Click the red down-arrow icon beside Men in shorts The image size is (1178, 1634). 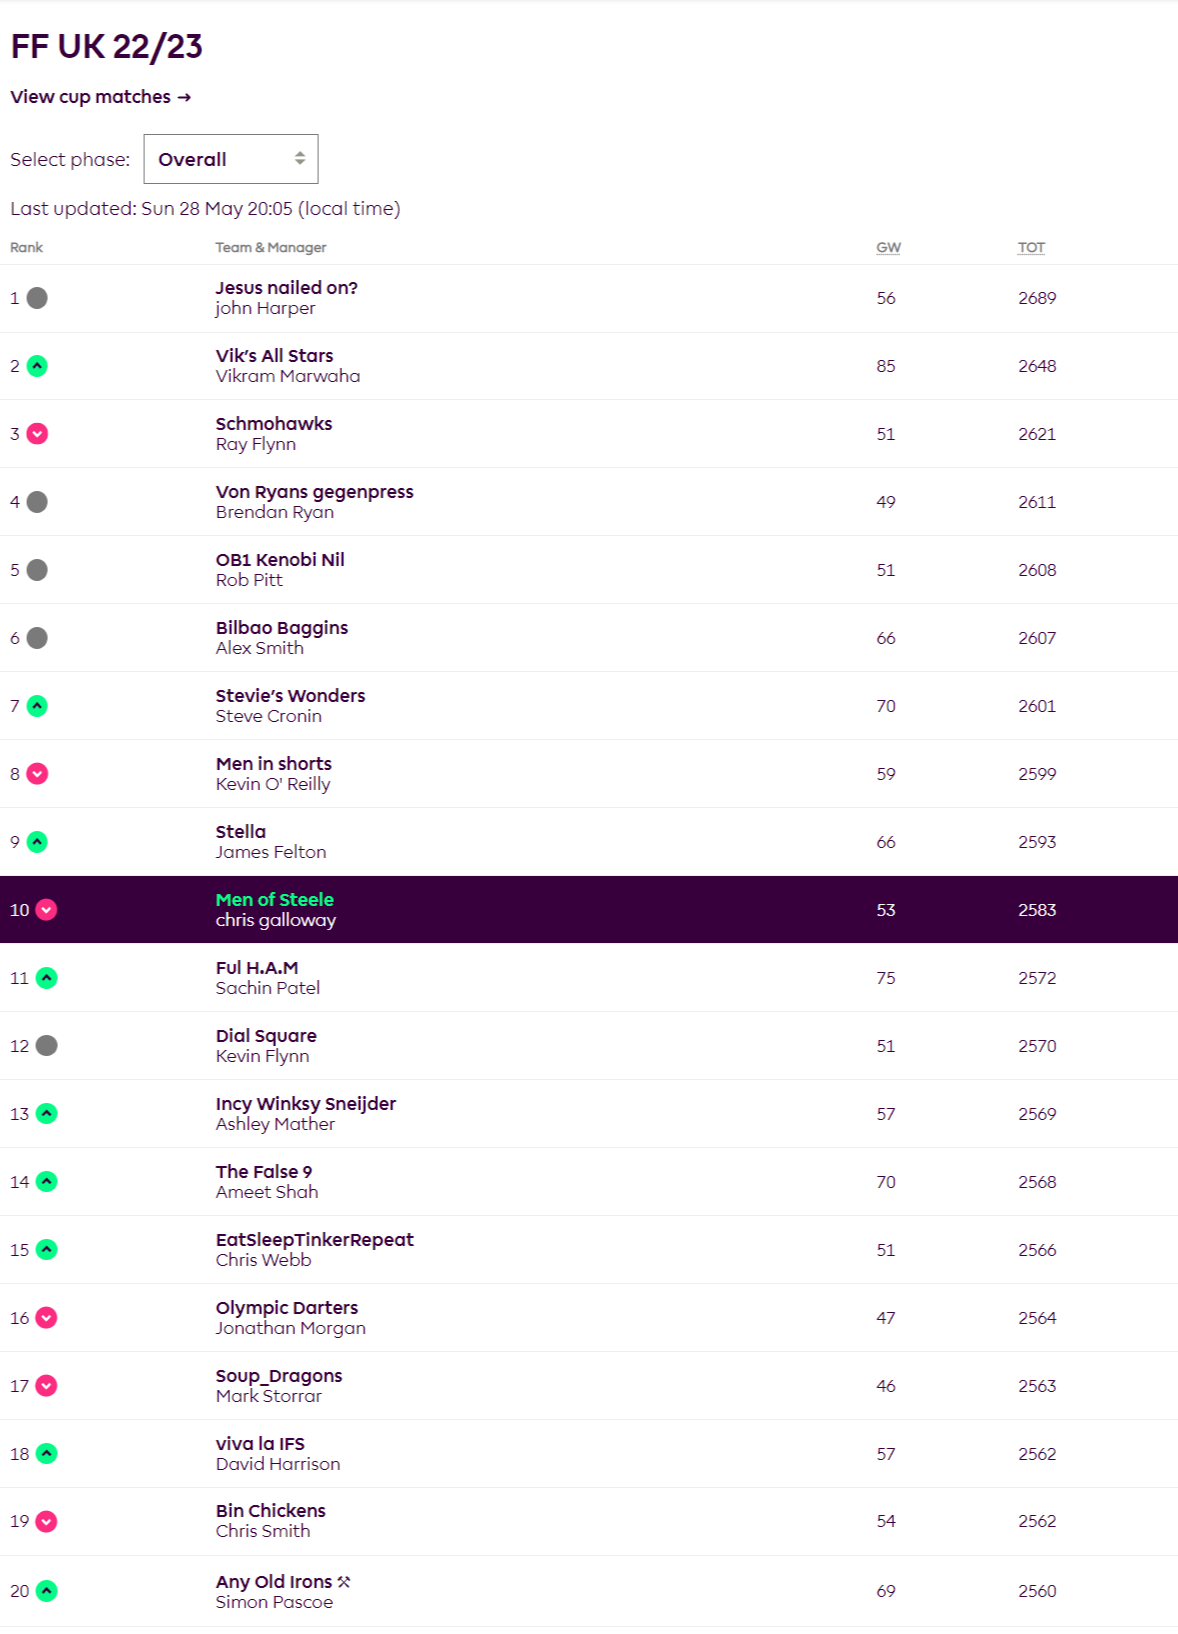pos(37,774)
